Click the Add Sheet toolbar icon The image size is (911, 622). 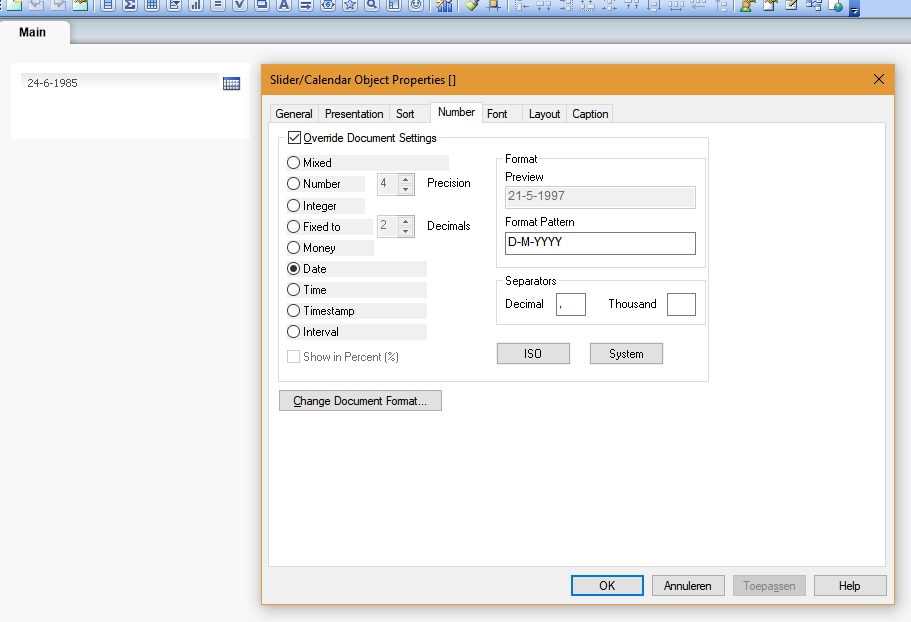click(x=14, y=5)
